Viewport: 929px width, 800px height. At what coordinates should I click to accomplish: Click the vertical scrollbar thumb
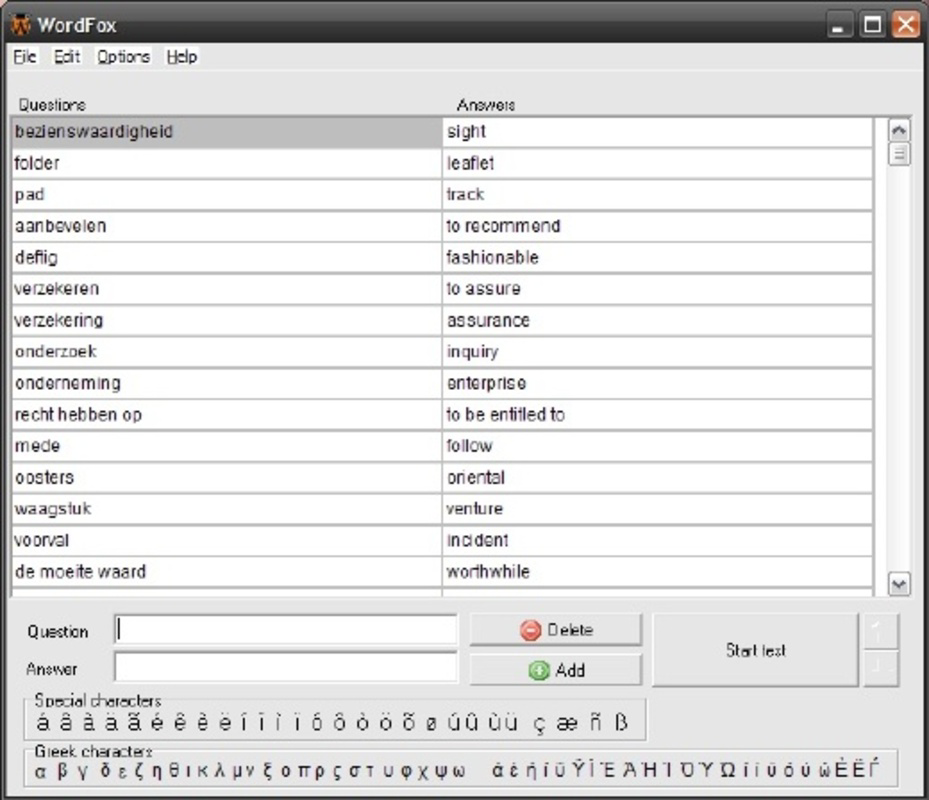899,154
